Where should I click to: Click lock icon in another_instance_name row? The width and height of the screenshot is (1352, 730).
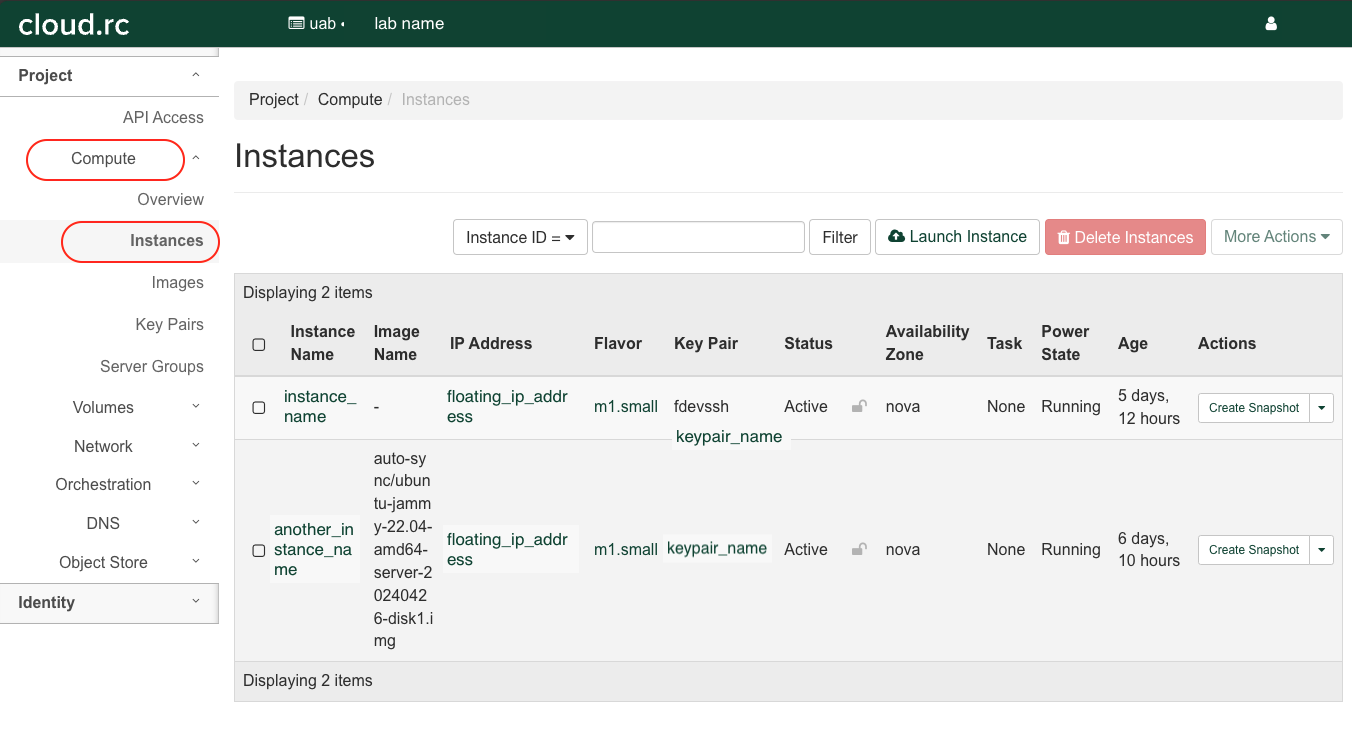[858, 549]
